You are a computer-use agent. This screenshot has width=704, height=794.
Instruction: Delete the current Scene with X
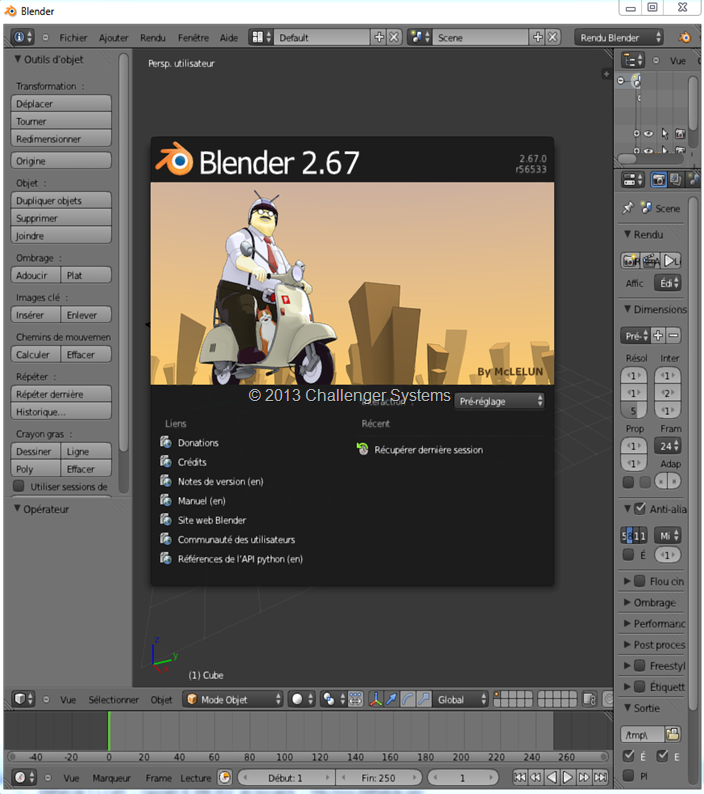[553, 37]
